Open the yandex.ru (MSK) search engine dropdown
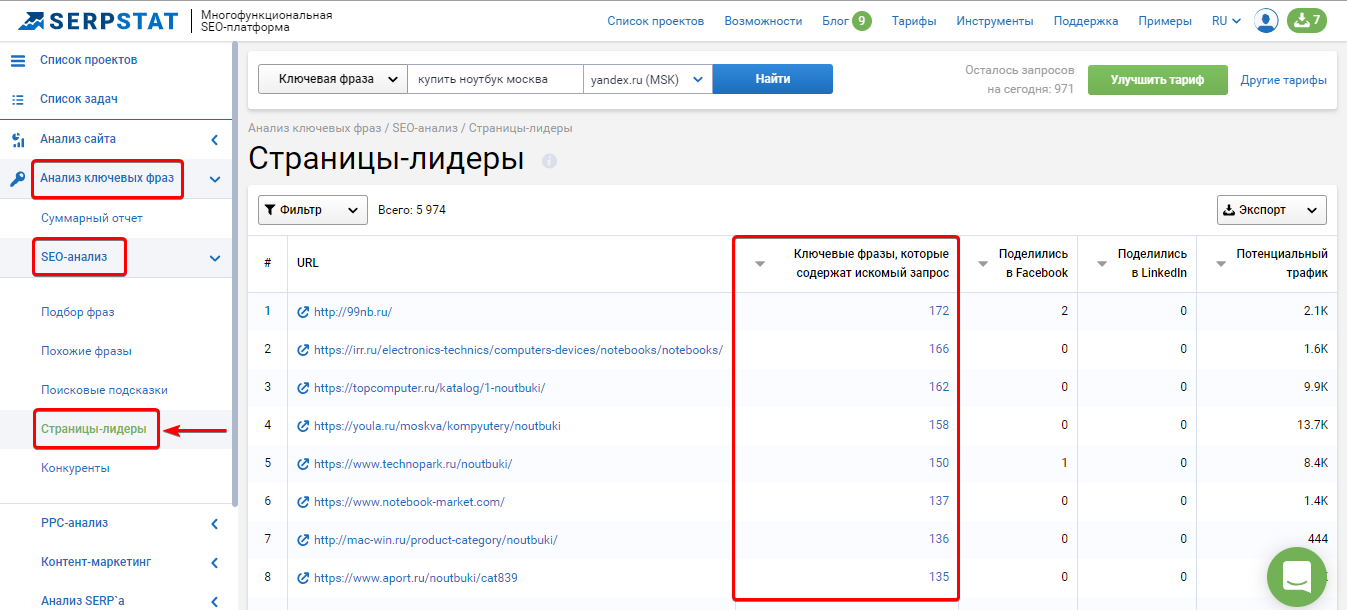The image size is (1347, 610). pos(648,79)
